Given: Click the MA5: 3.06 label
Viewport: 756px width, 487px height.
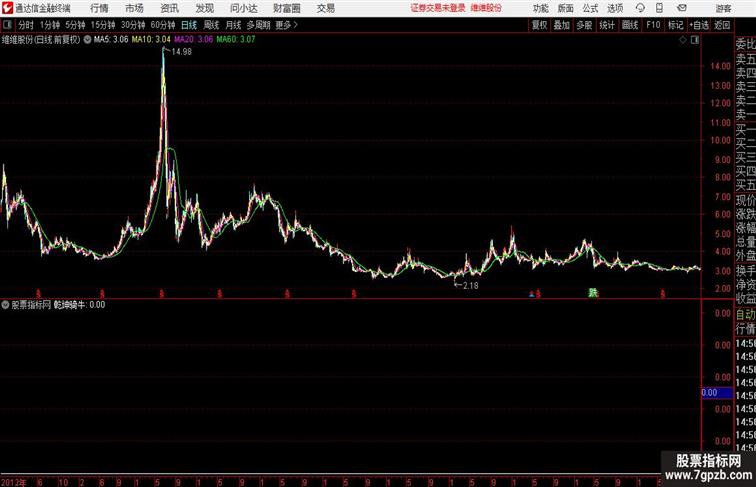Looking at the screenshot, I should [111, 40].
